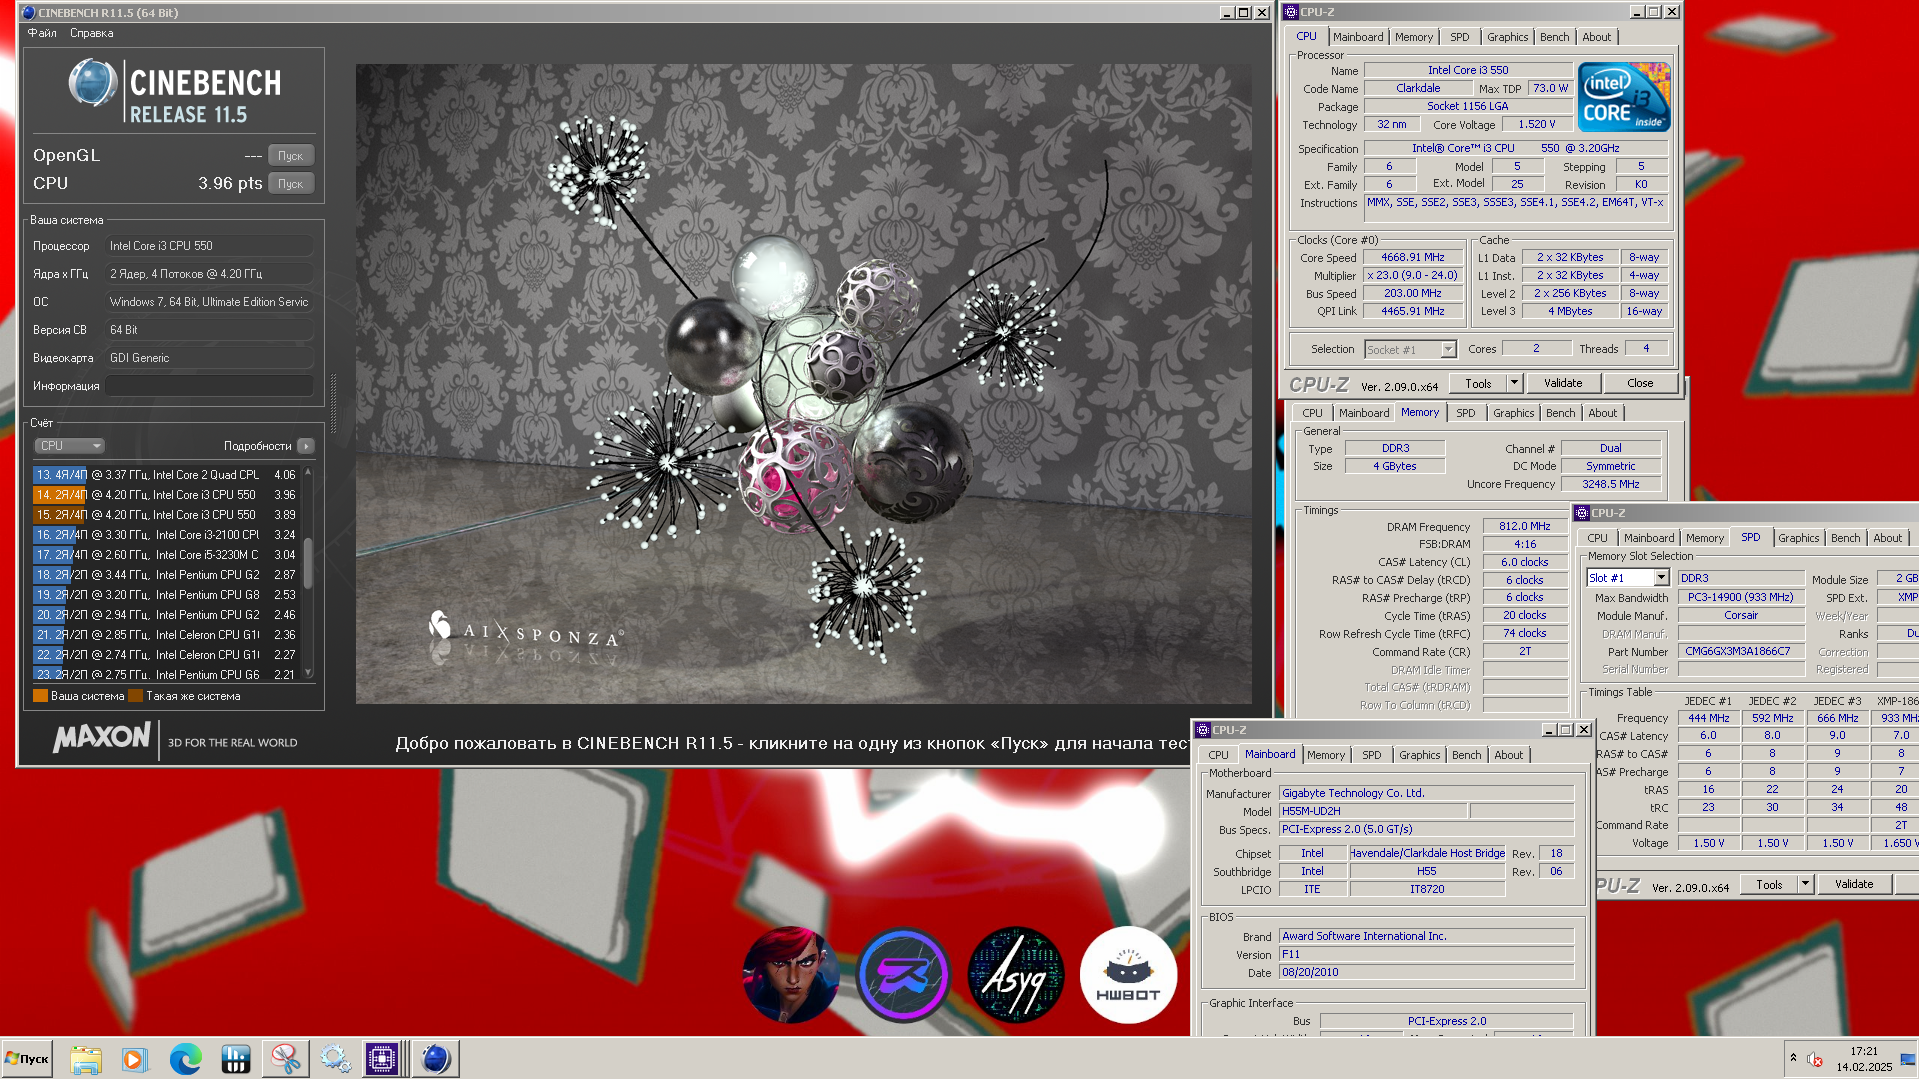
Task: Select ranking row 17 Intel Core i5-3230M
Action: pyautogui.click(x=167, y=555)
